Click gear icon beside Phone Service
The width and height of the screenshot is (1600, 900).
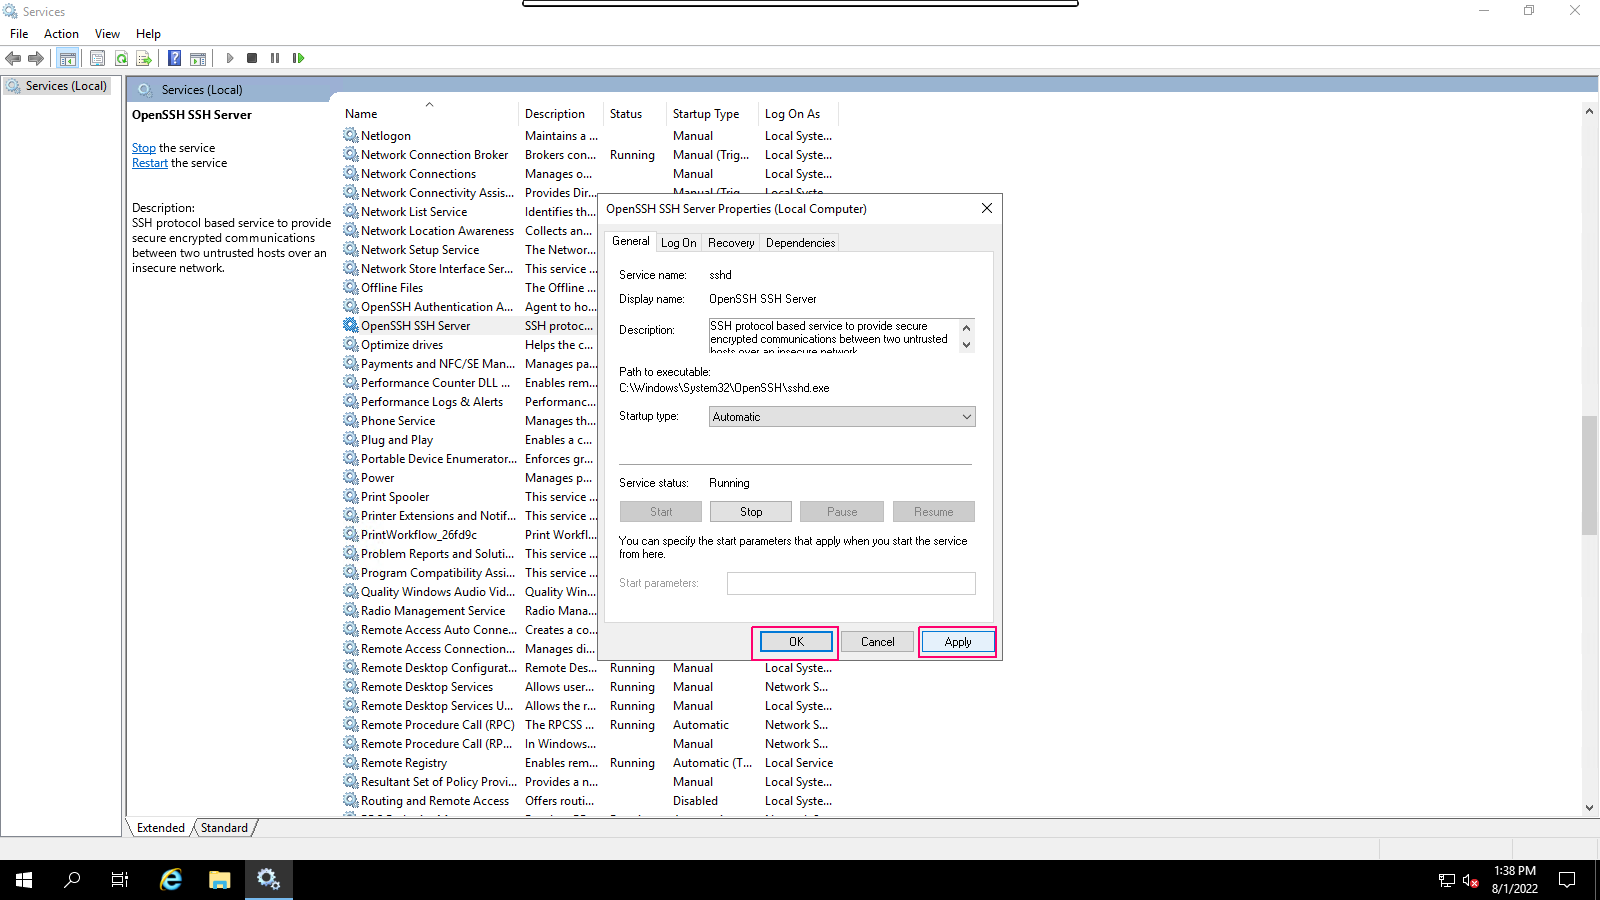(x=350, y=420)
